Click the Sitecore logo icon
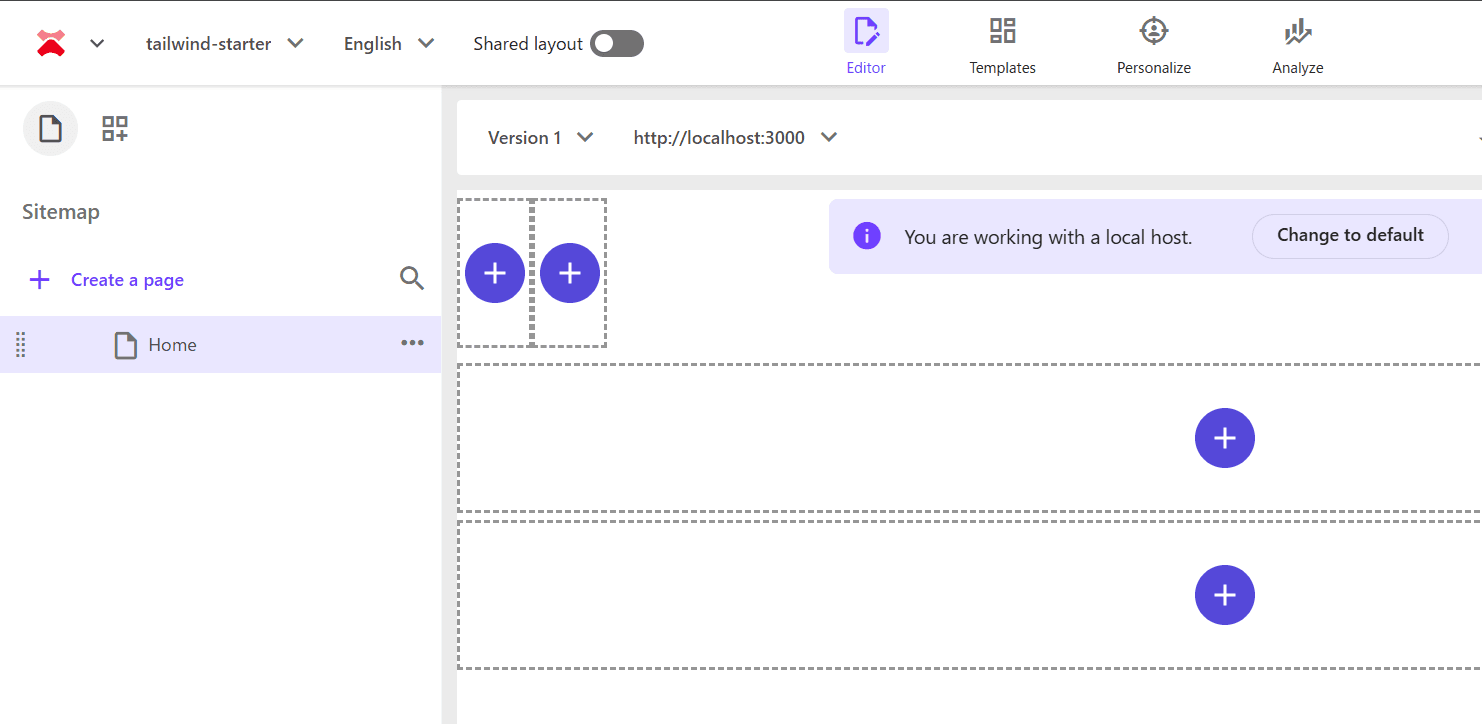 click(51, 43)
